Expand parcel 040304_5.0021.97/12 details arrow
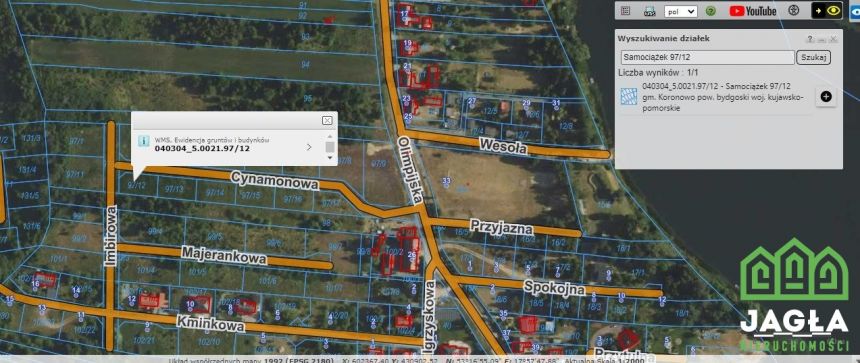This screenshot has height=363, width=860. pos(309,147)
